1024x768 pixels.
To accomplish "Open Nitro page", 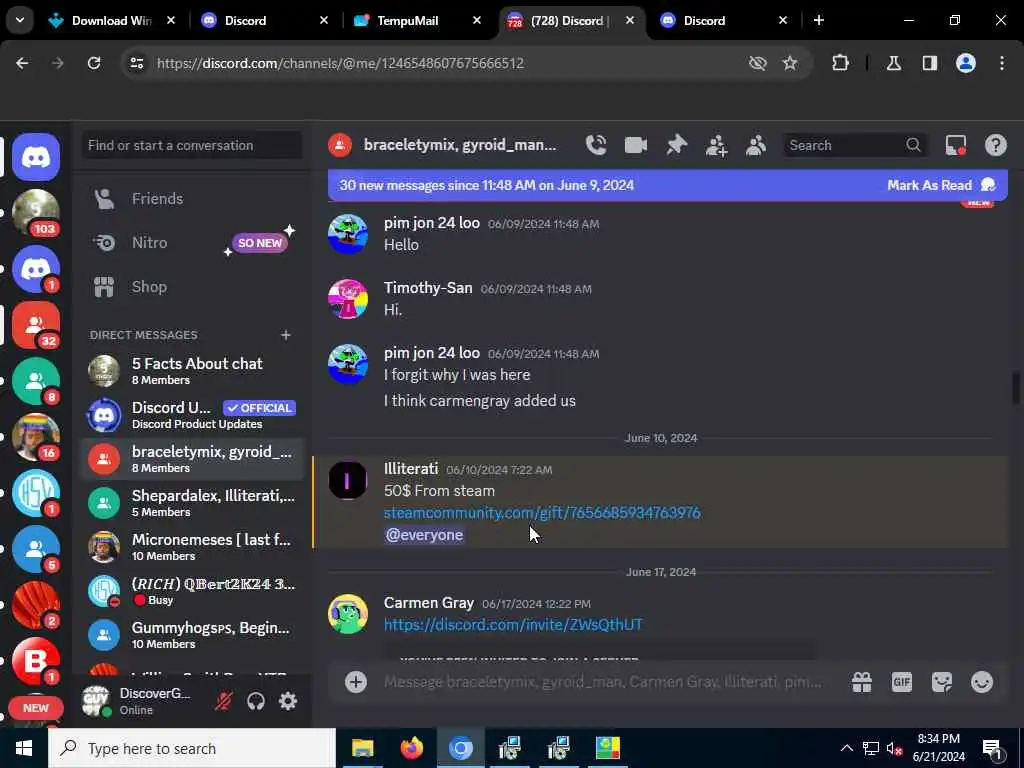I will 191,242.
